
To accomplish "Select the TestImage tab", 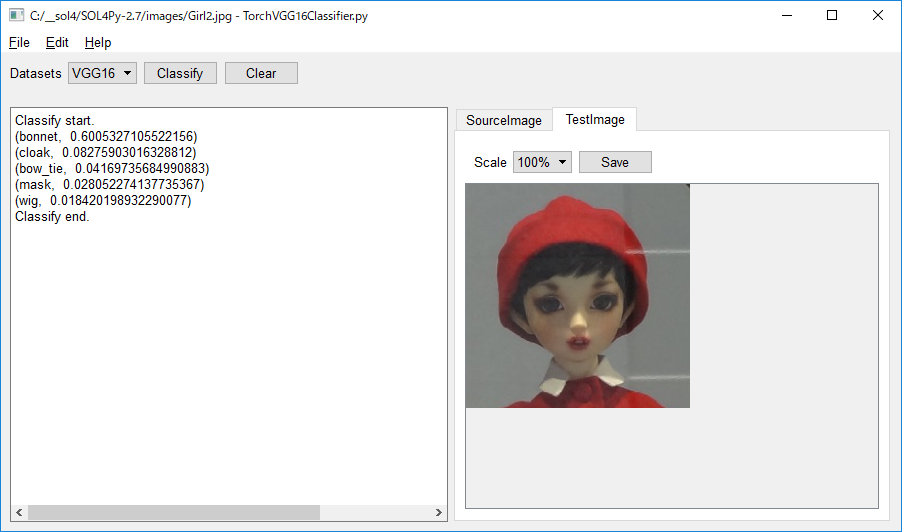I will pyautogui.click(x=595, y=119).
